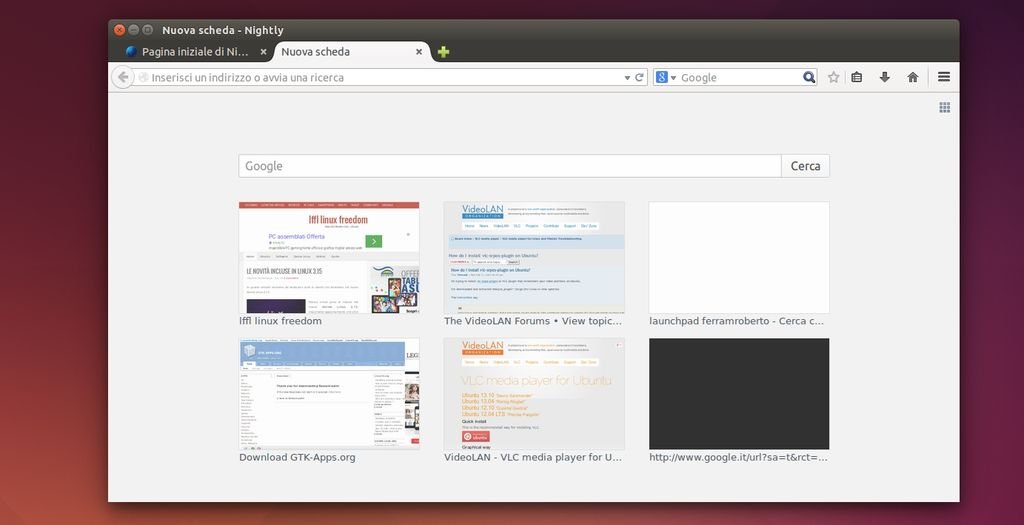
Task: Click the page Google search field
Action: tap(510, 166)
